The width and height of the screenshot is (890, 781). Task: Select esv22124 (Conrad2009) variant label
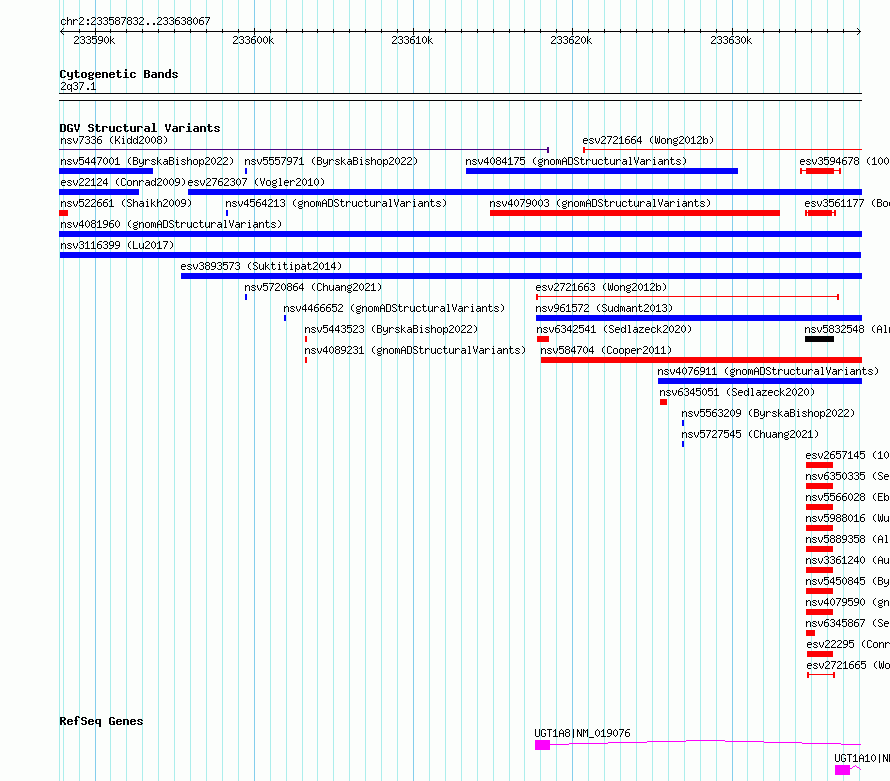click(123, 182)
